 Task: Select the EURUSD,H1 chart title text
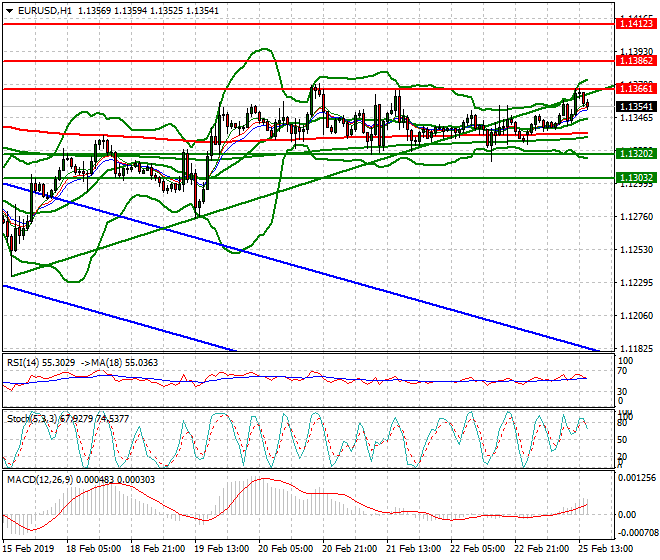(45, 11)
